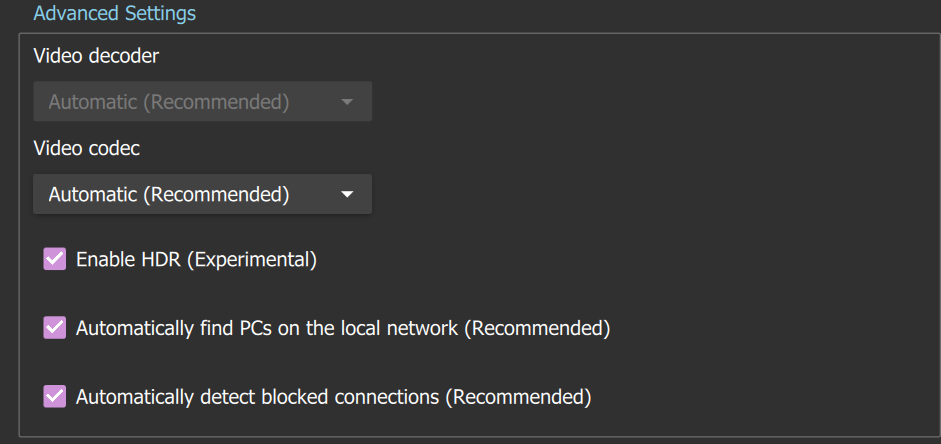Click the words 'local network' in the middle option

405,328
